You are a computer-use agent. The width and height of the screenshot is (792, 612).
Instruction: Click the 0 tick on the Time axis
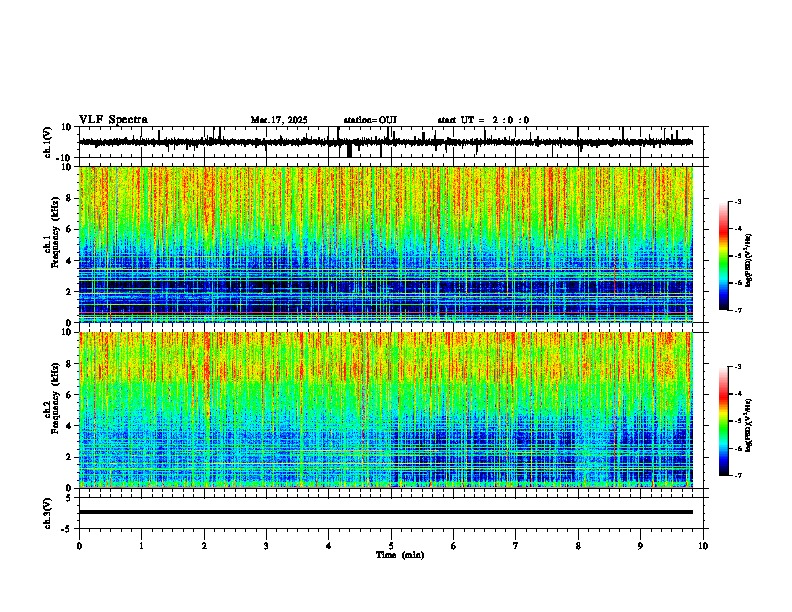pos(79,546)
